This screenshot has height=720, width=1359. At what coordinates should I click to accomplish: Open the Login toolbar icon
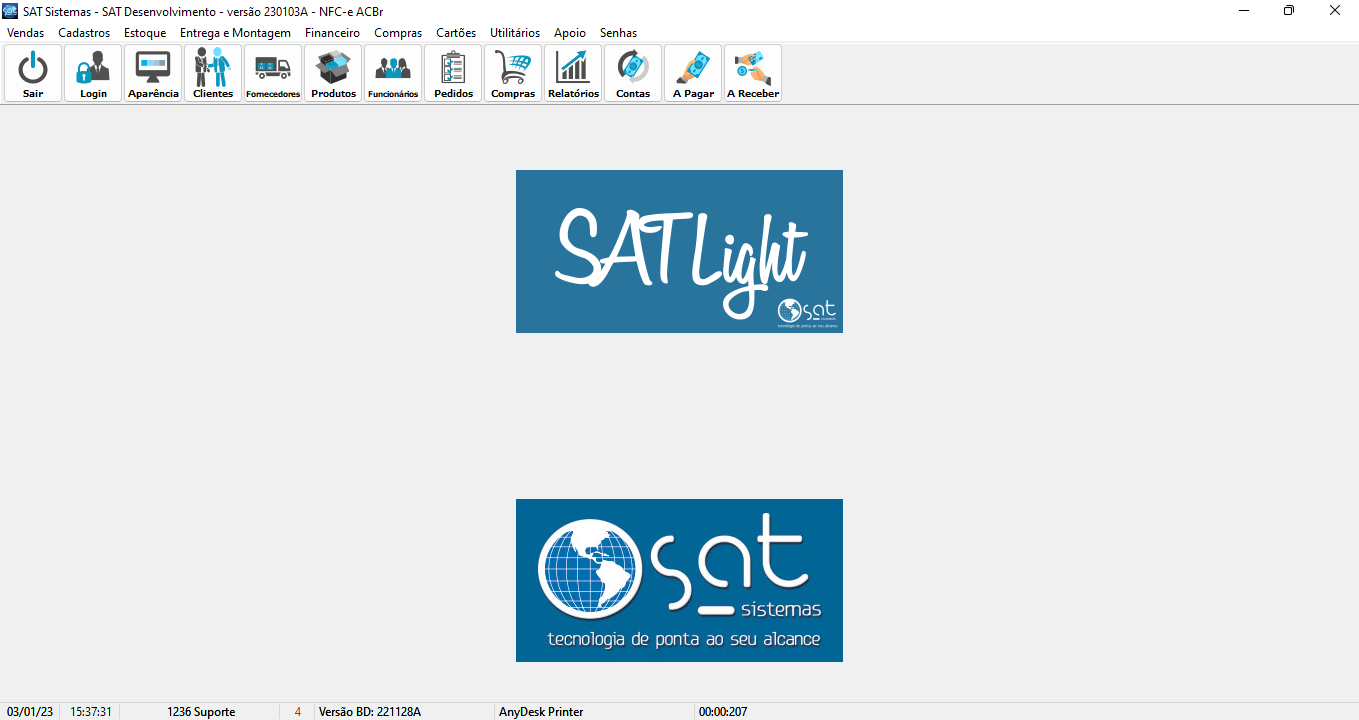coord(93,72)
